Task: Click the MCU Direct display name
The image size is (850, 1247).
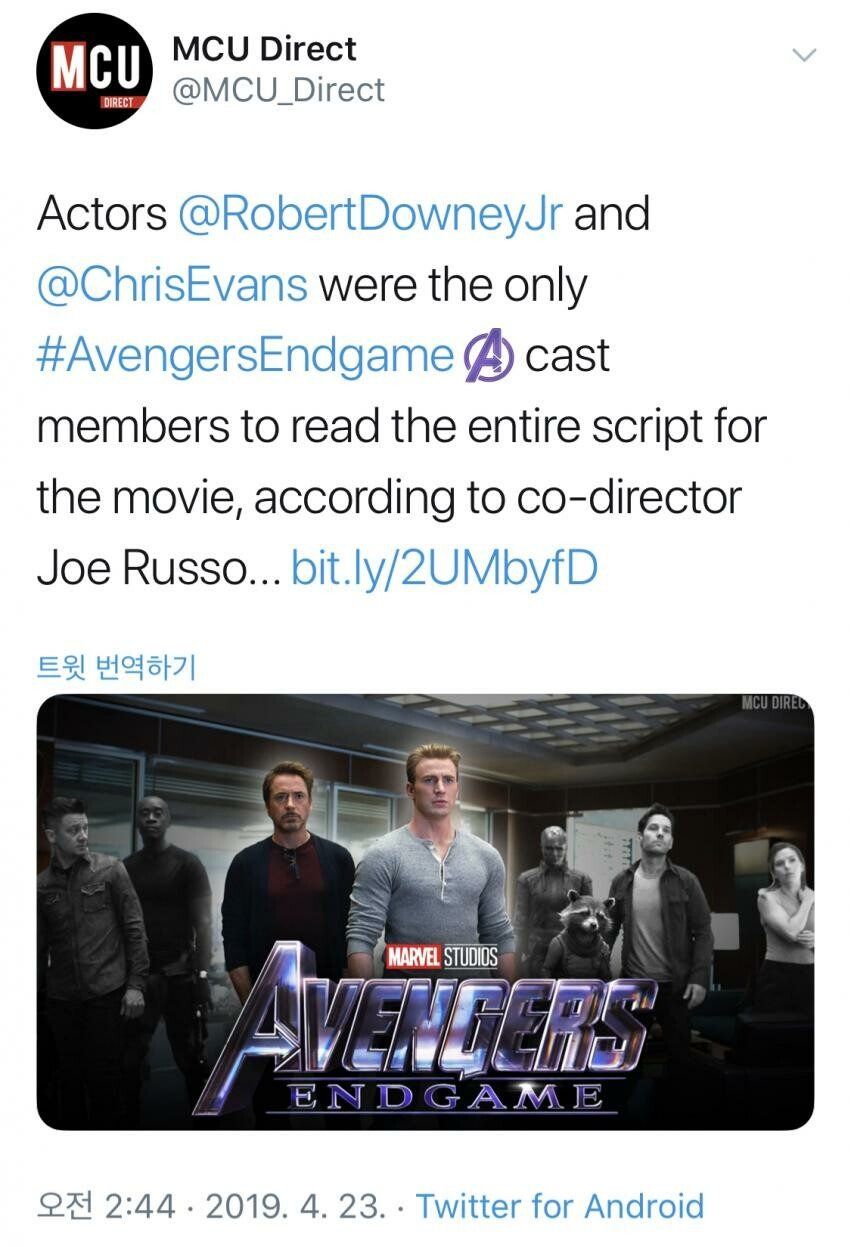Action: point(264,48)
